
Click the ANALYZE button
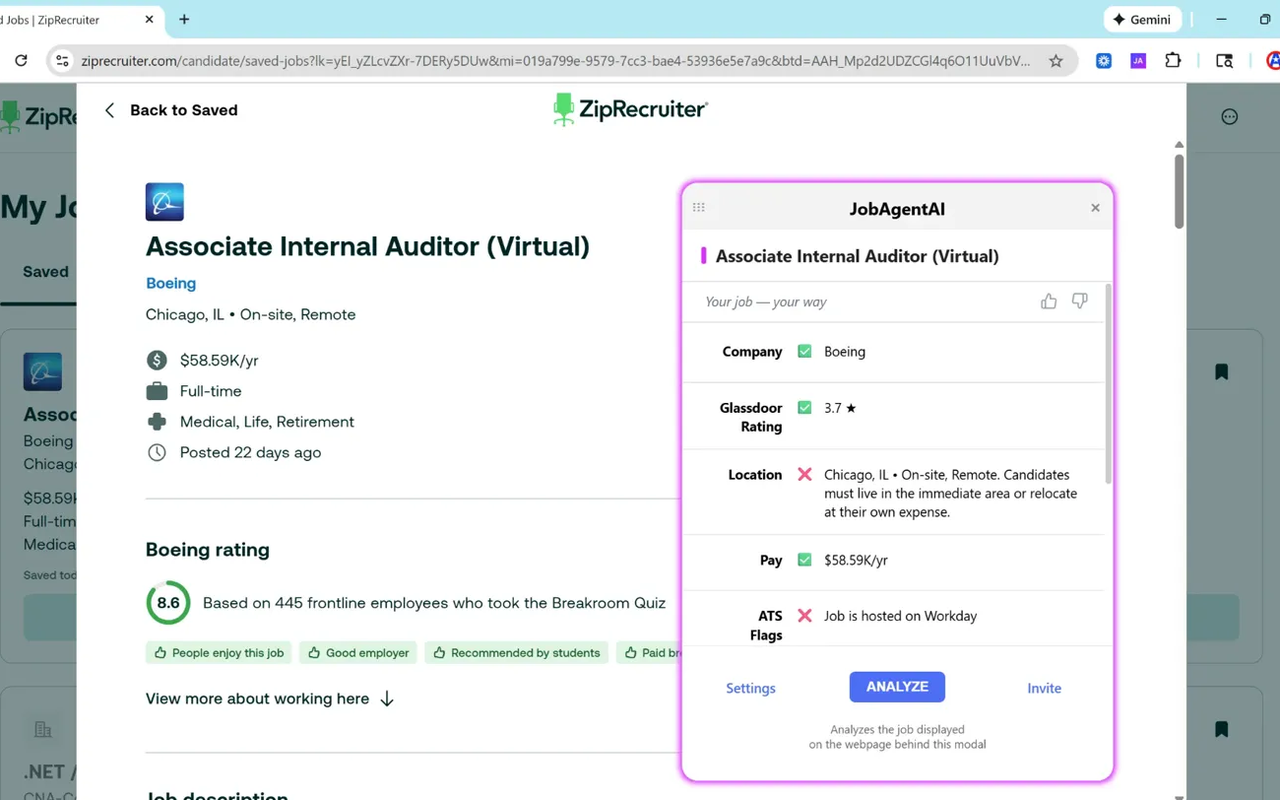pos(897,687)
